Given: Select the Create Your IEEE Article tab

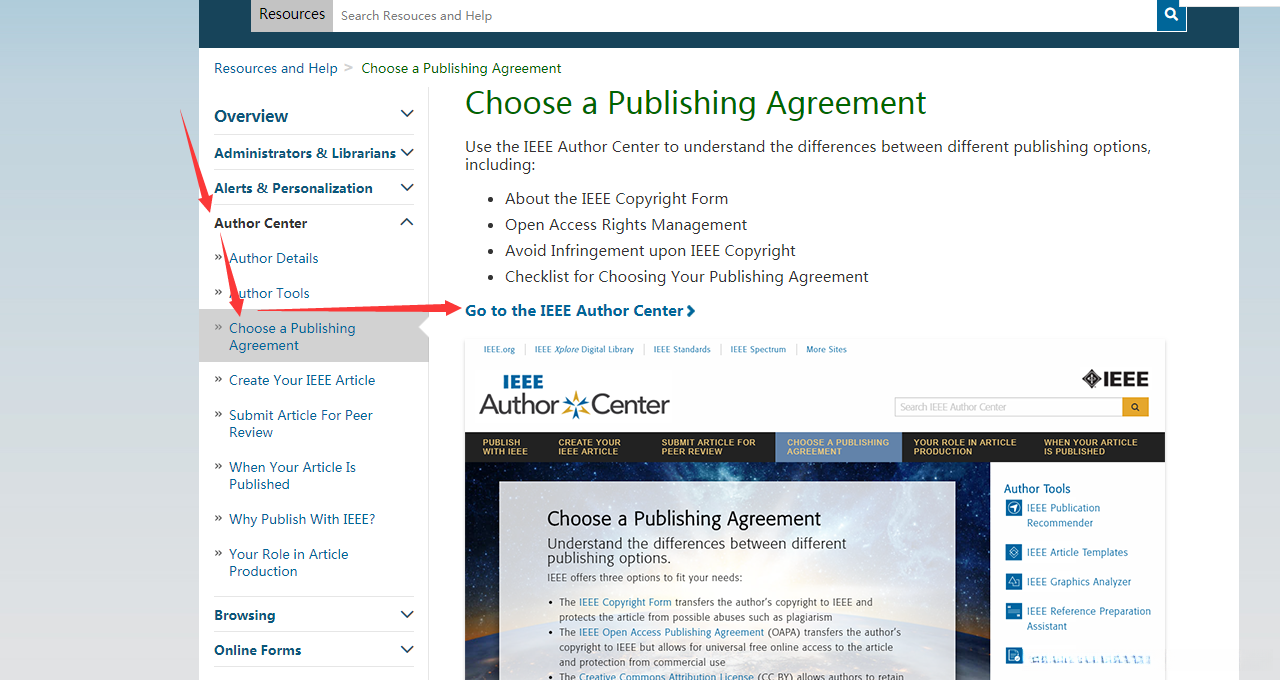Looking at the screenshot, I should 590,447.
